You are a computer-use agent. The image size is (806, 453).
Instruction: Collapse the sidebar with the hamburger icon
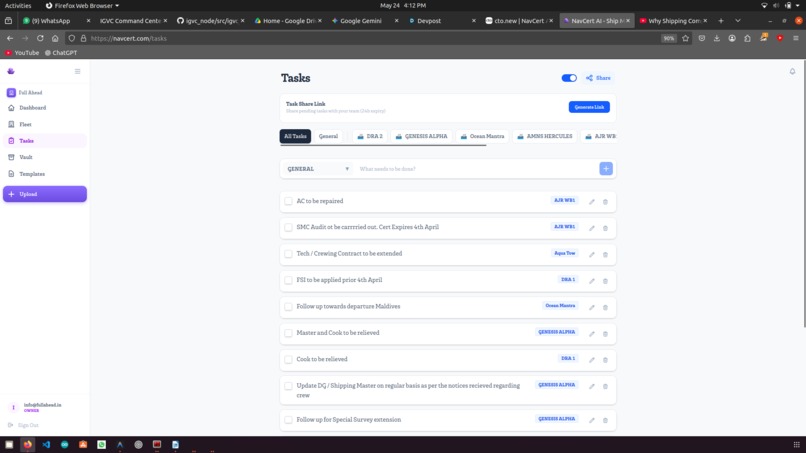tap(78, 71)
